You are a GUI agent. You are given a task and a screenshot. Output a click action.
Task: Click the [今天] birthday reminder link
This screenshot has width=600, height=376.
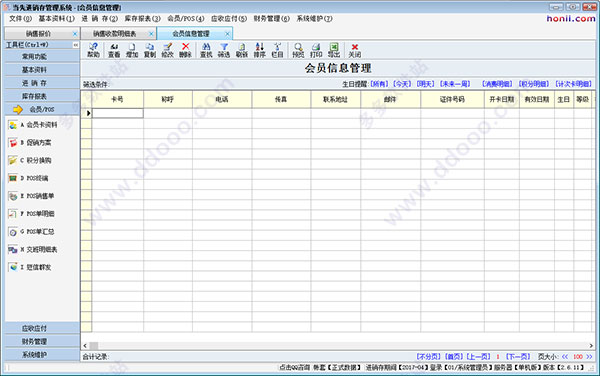[402, 84]
